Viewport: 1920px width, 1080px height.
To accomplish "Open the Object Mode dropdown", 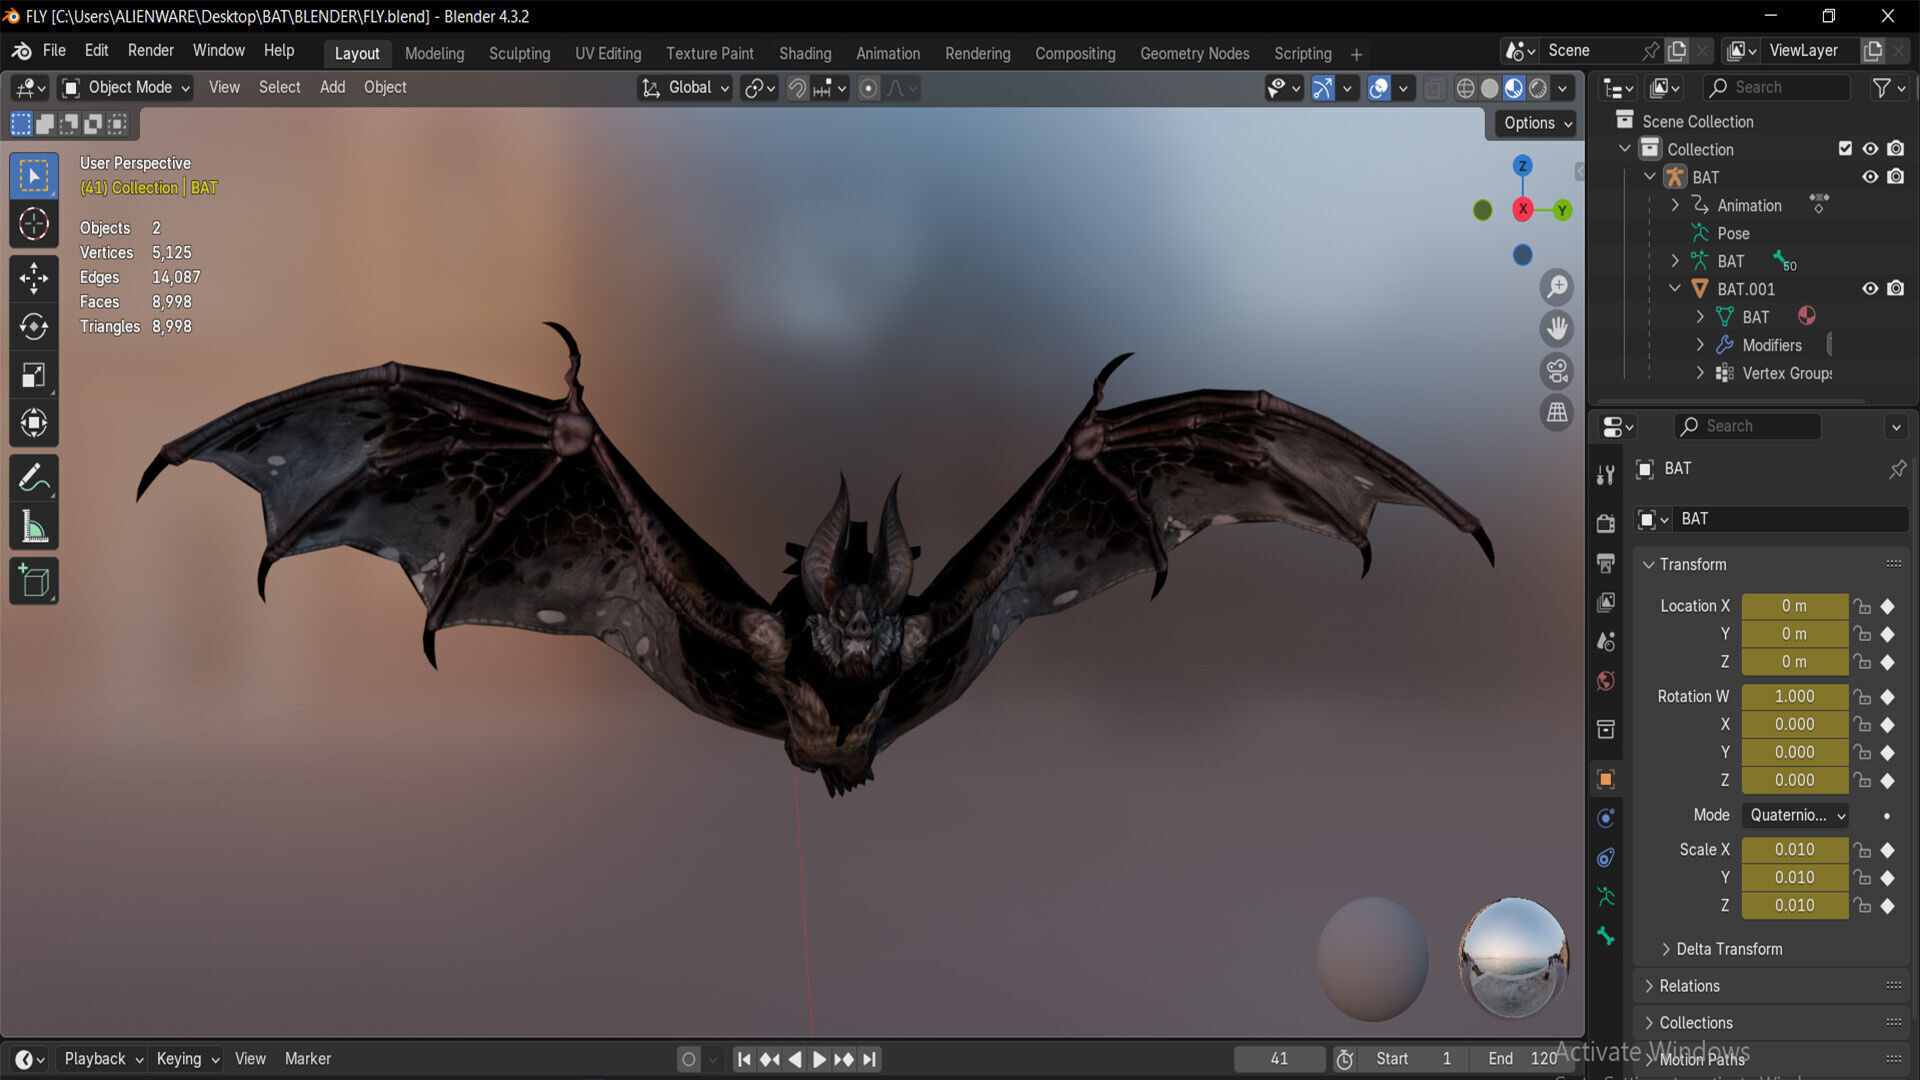I will click(126, 88).
